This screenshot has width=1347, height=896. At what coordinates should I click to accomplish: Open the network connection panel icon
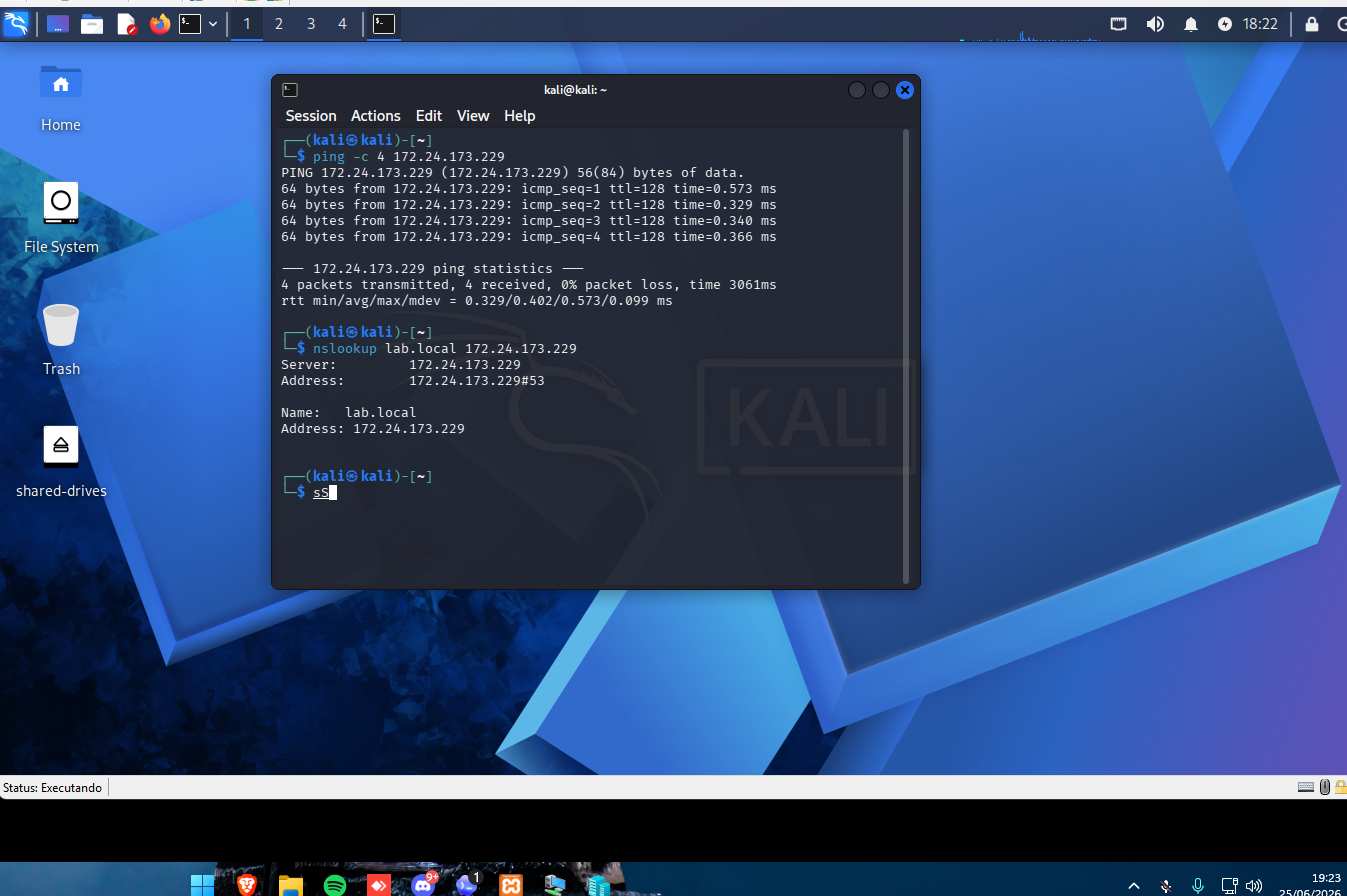tap(1119, 24)
